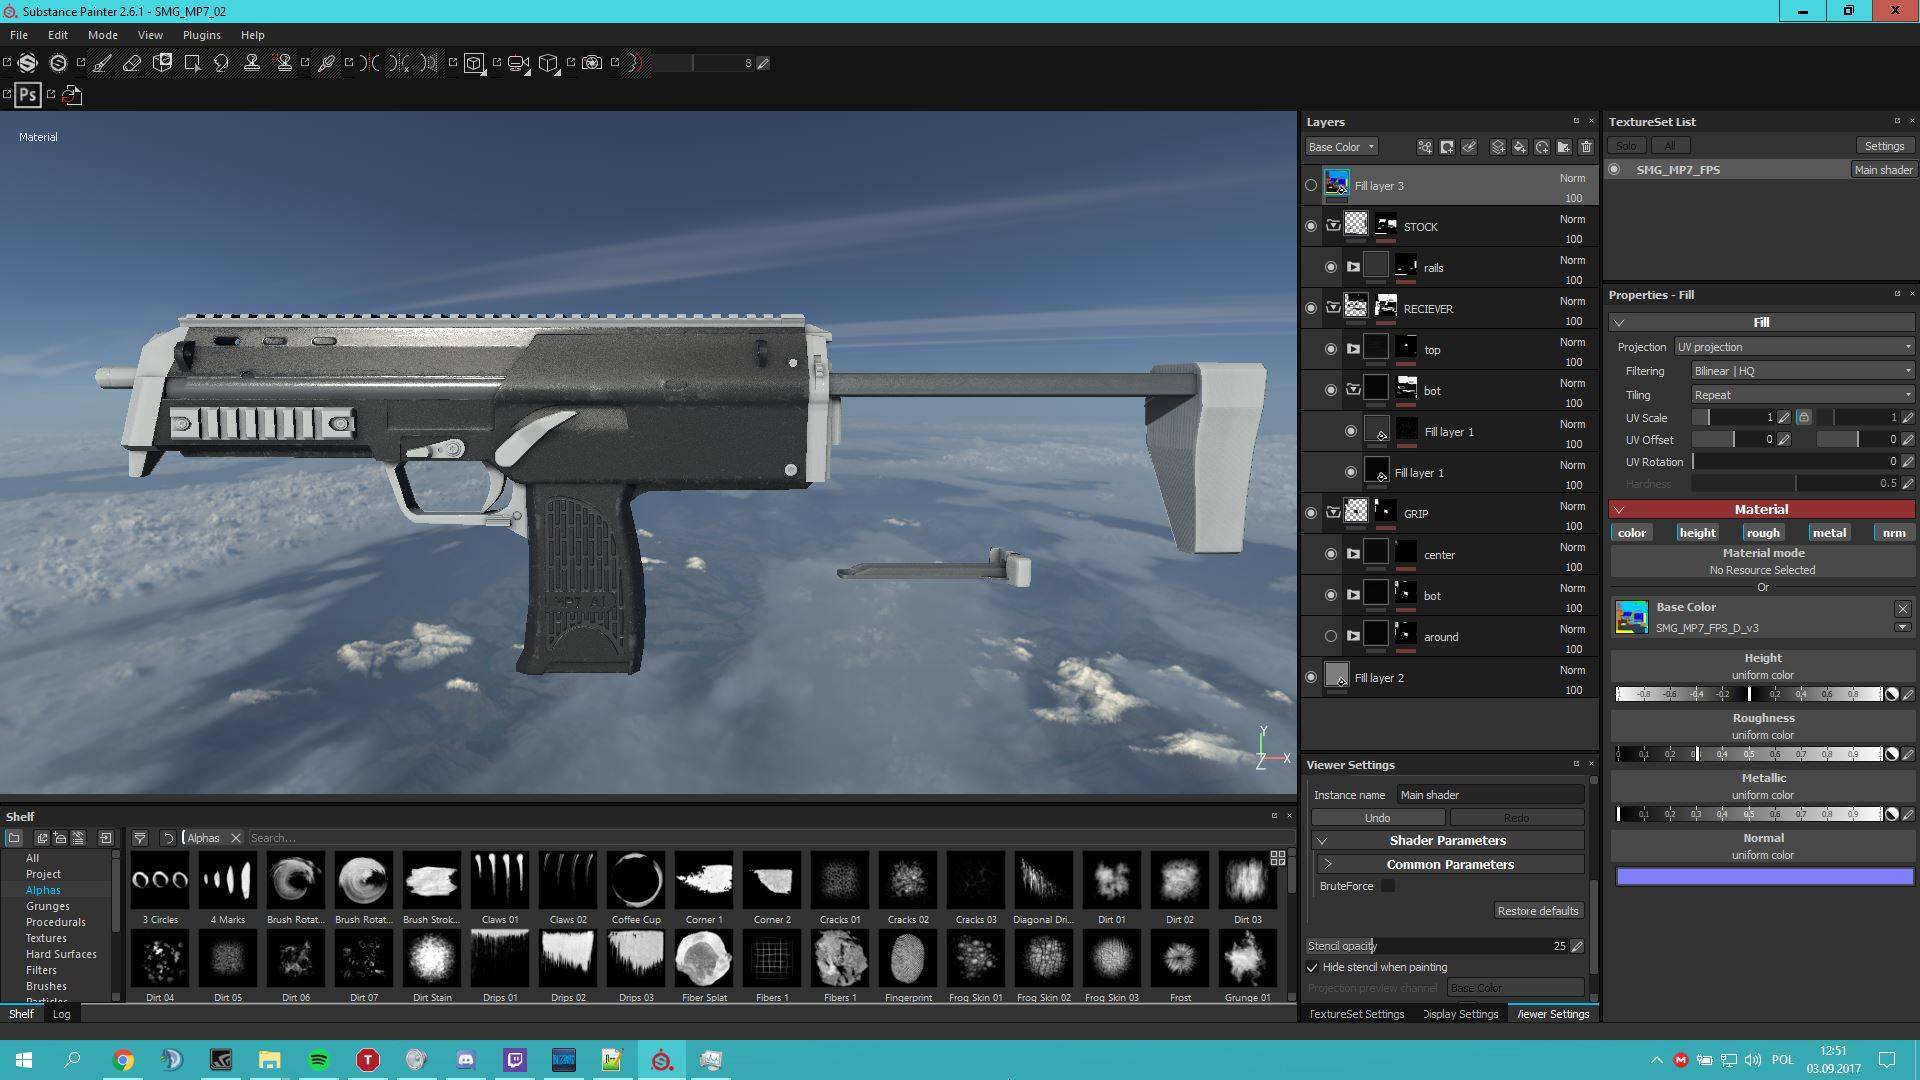Select the Clone stamp tool
This screenshot has height=1080, width=1920.
point(252,63)
